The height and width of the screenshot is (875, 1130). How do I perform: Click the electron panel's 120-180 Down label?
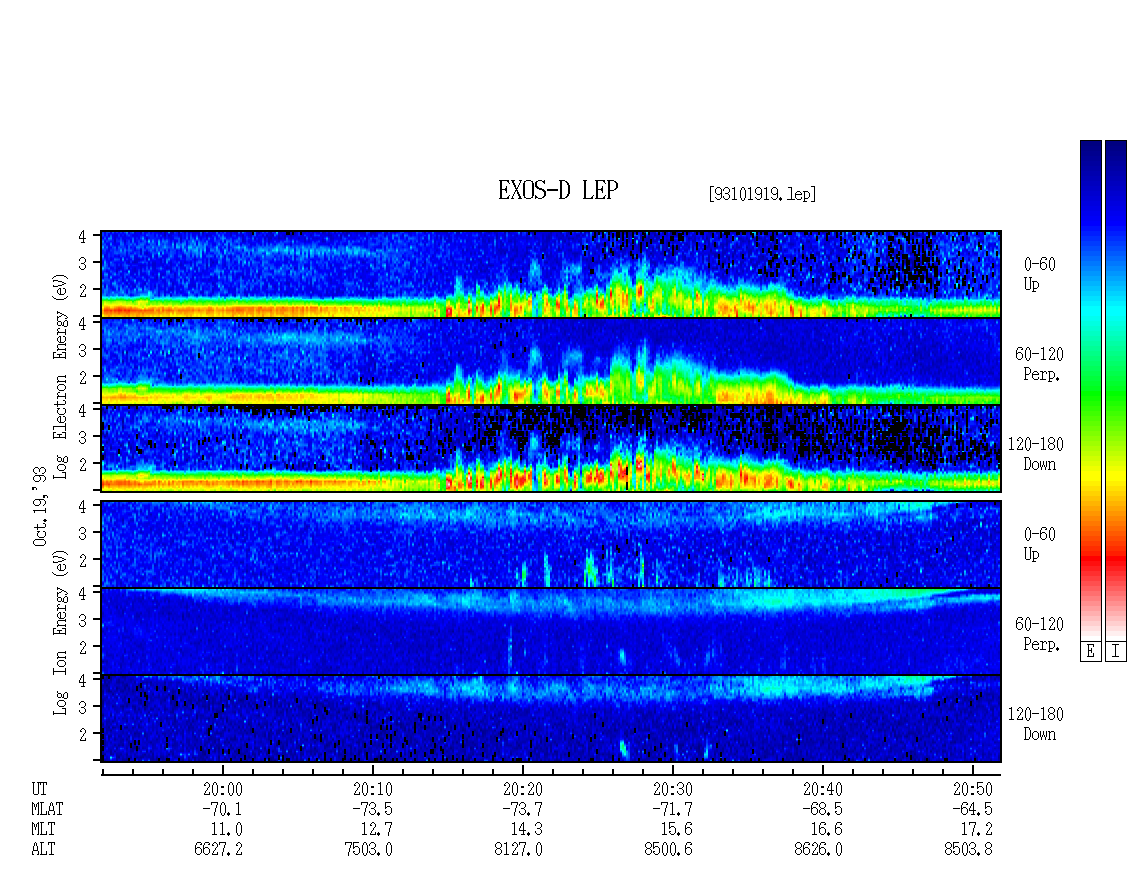coord(1036,454)
